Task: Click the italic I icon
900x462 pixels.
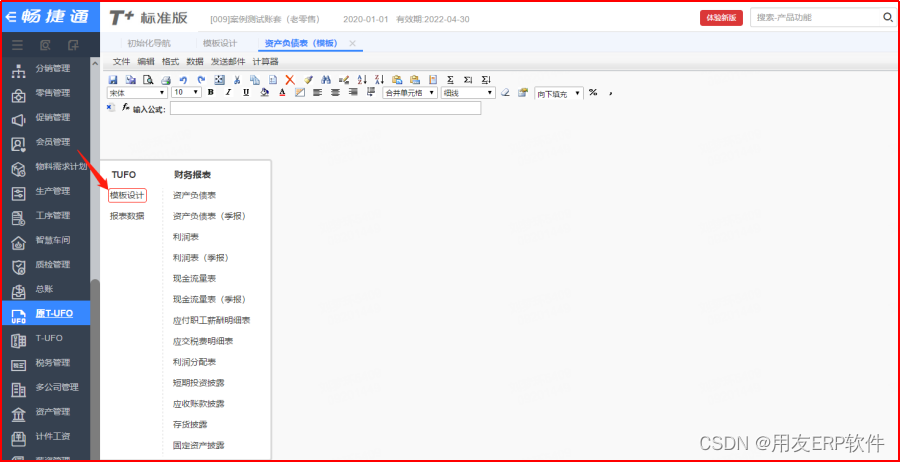Action: tap(228, 92)
